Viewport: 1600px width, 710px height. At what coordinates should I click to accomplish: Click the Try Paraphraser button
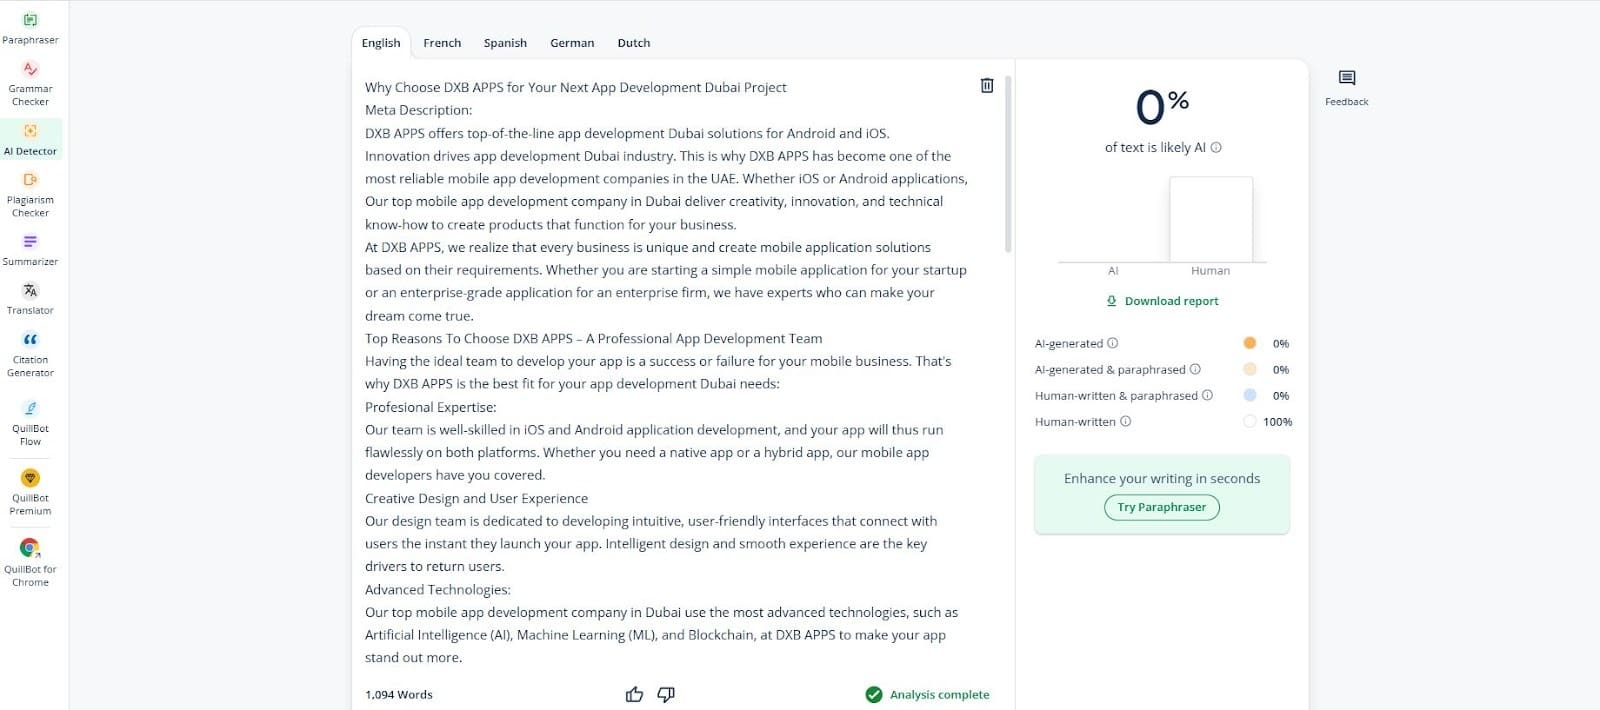click(x=1162, y=507)
